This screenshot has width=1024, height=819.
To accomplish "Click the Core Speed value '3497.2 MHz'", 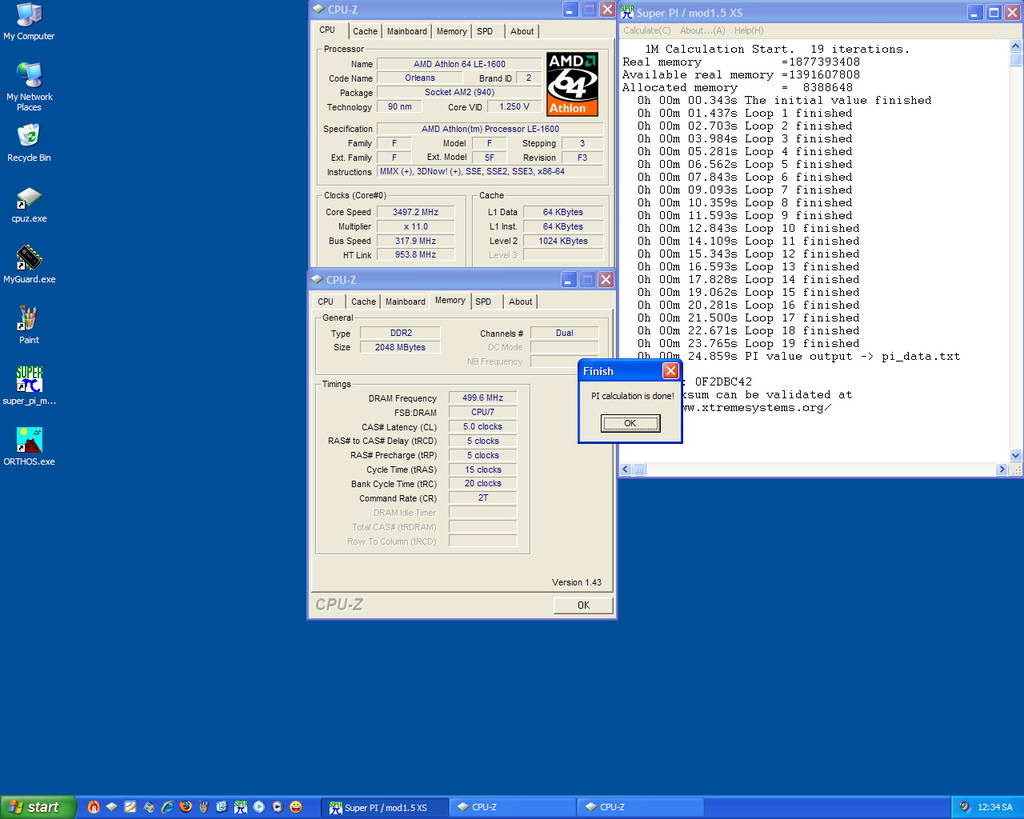I will coord(415,212).
